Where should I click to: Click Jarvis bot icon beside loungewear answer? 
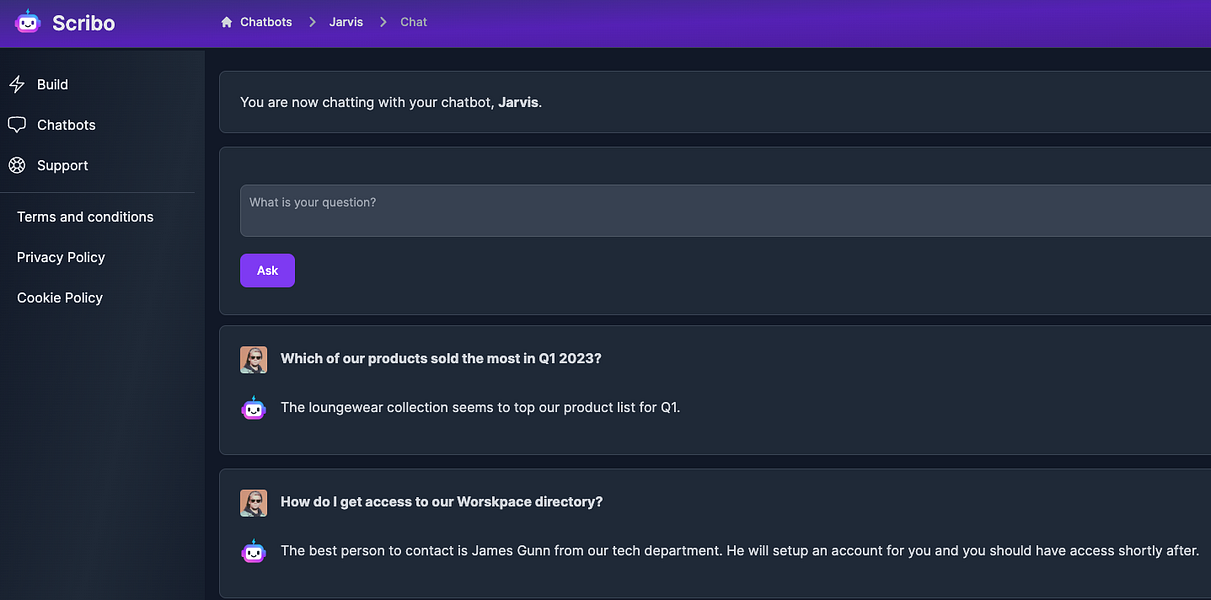point(254,408)
